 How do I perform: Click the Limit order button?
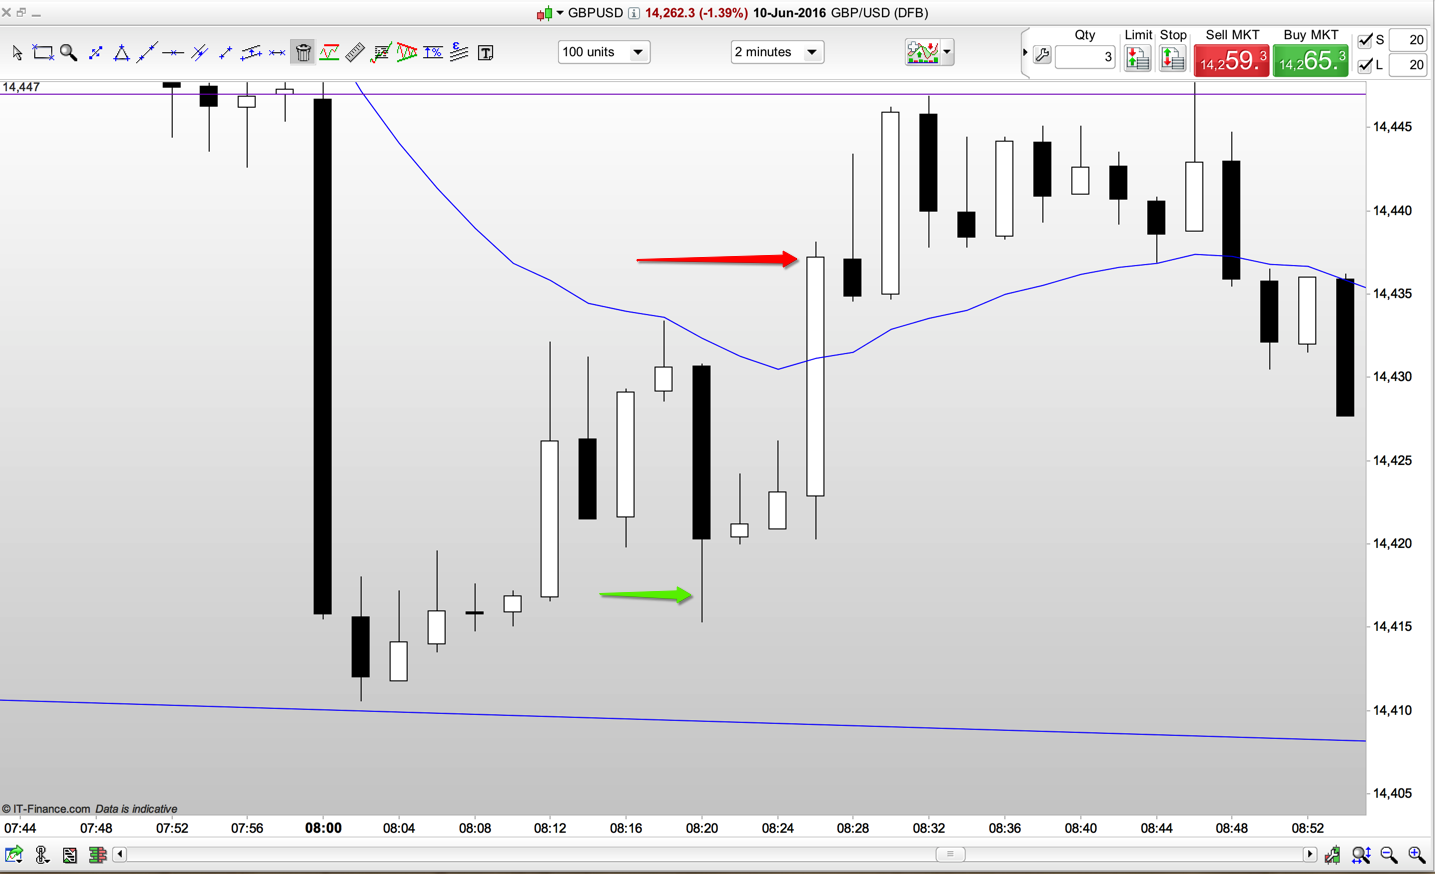click(1137, 60)
